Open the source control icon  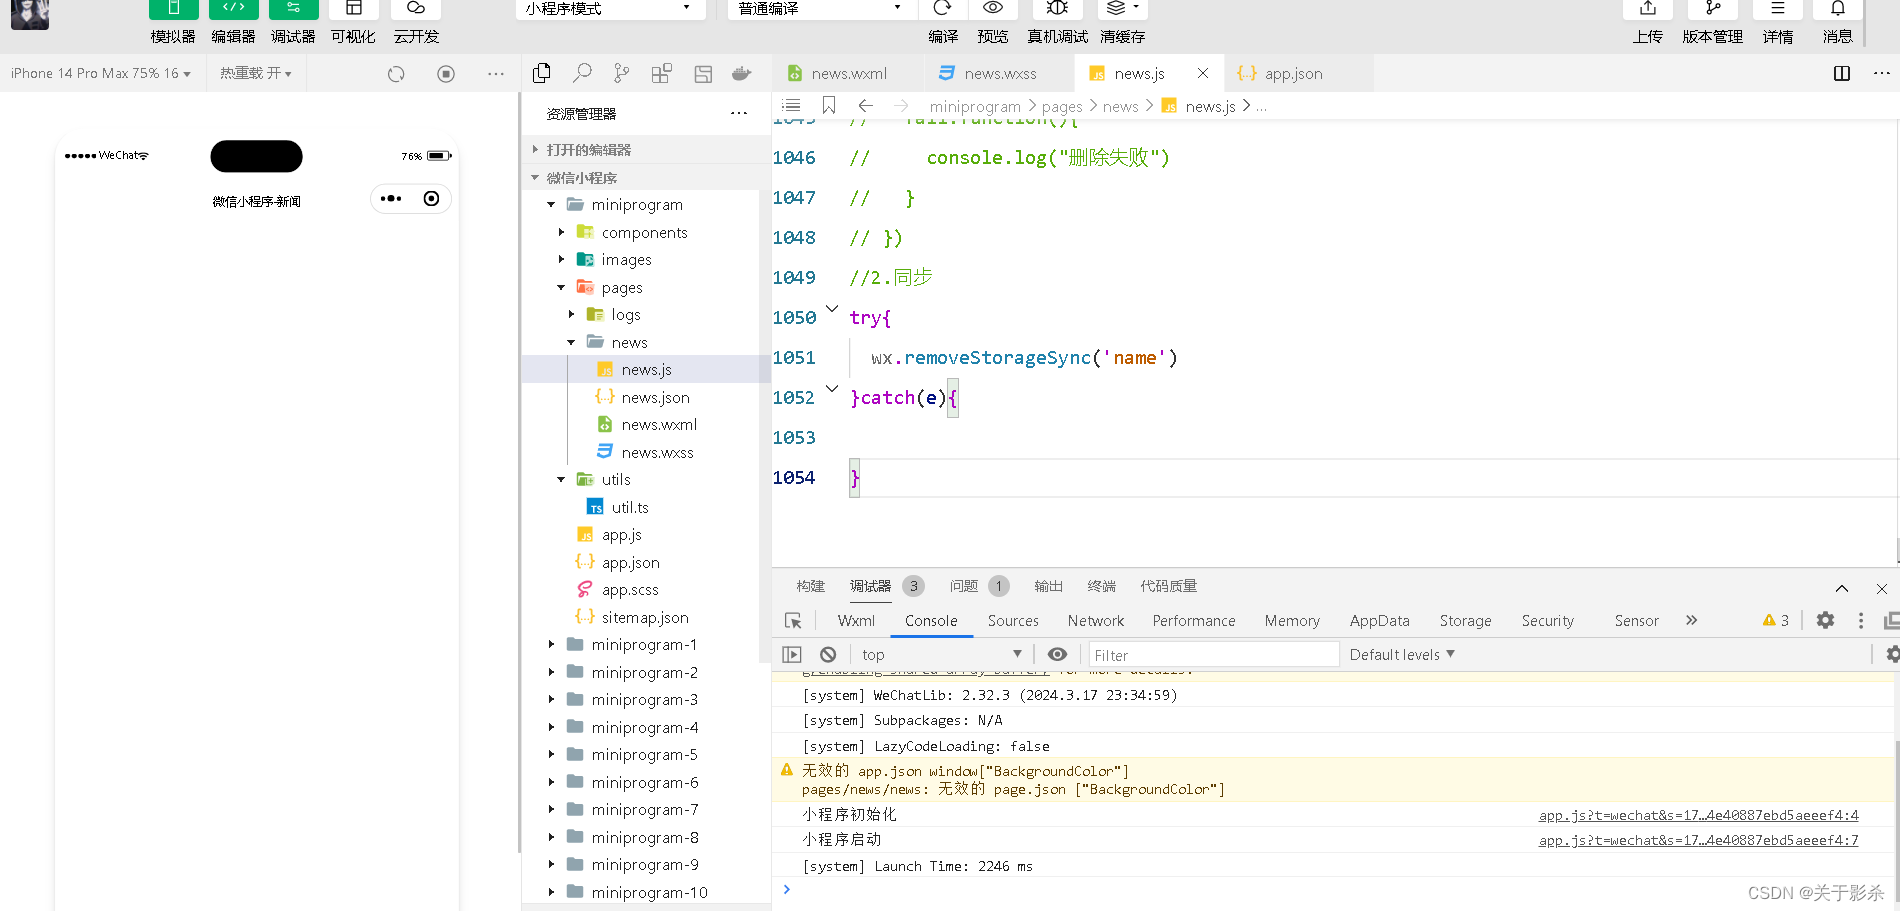[x=622, y=73]
